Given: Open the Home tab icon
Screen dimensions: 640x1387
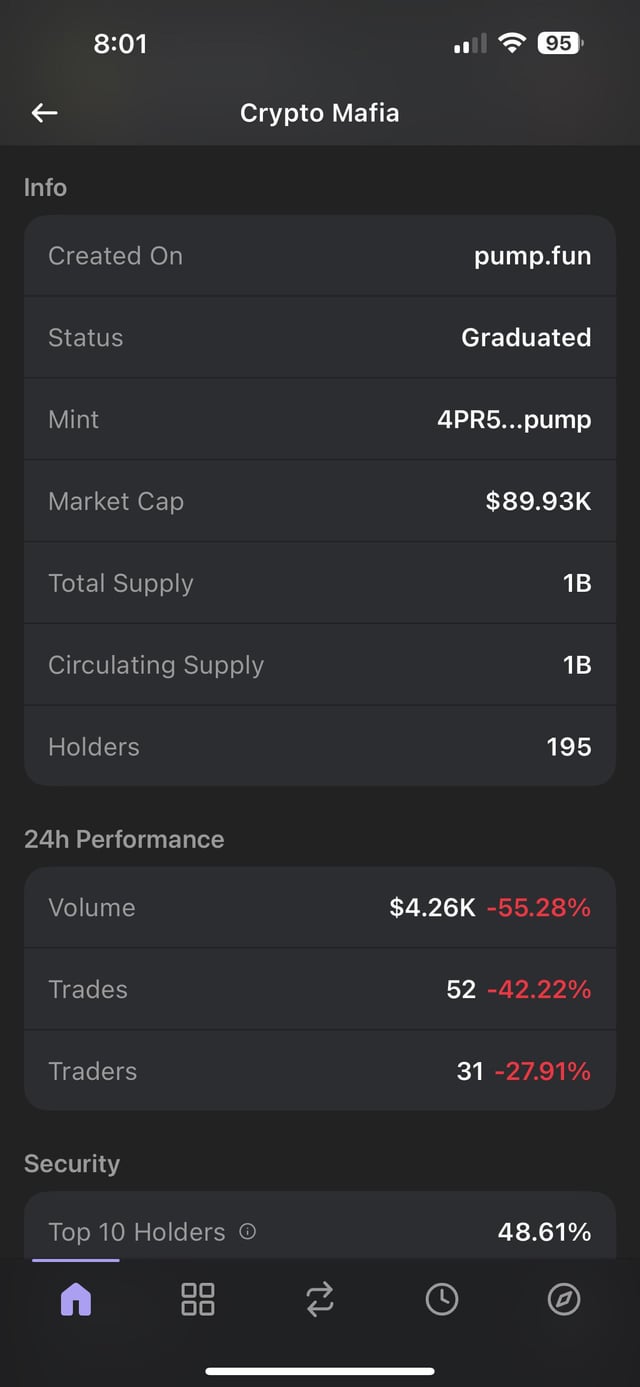Looking at the screenshot, I should click(76, 1299).
